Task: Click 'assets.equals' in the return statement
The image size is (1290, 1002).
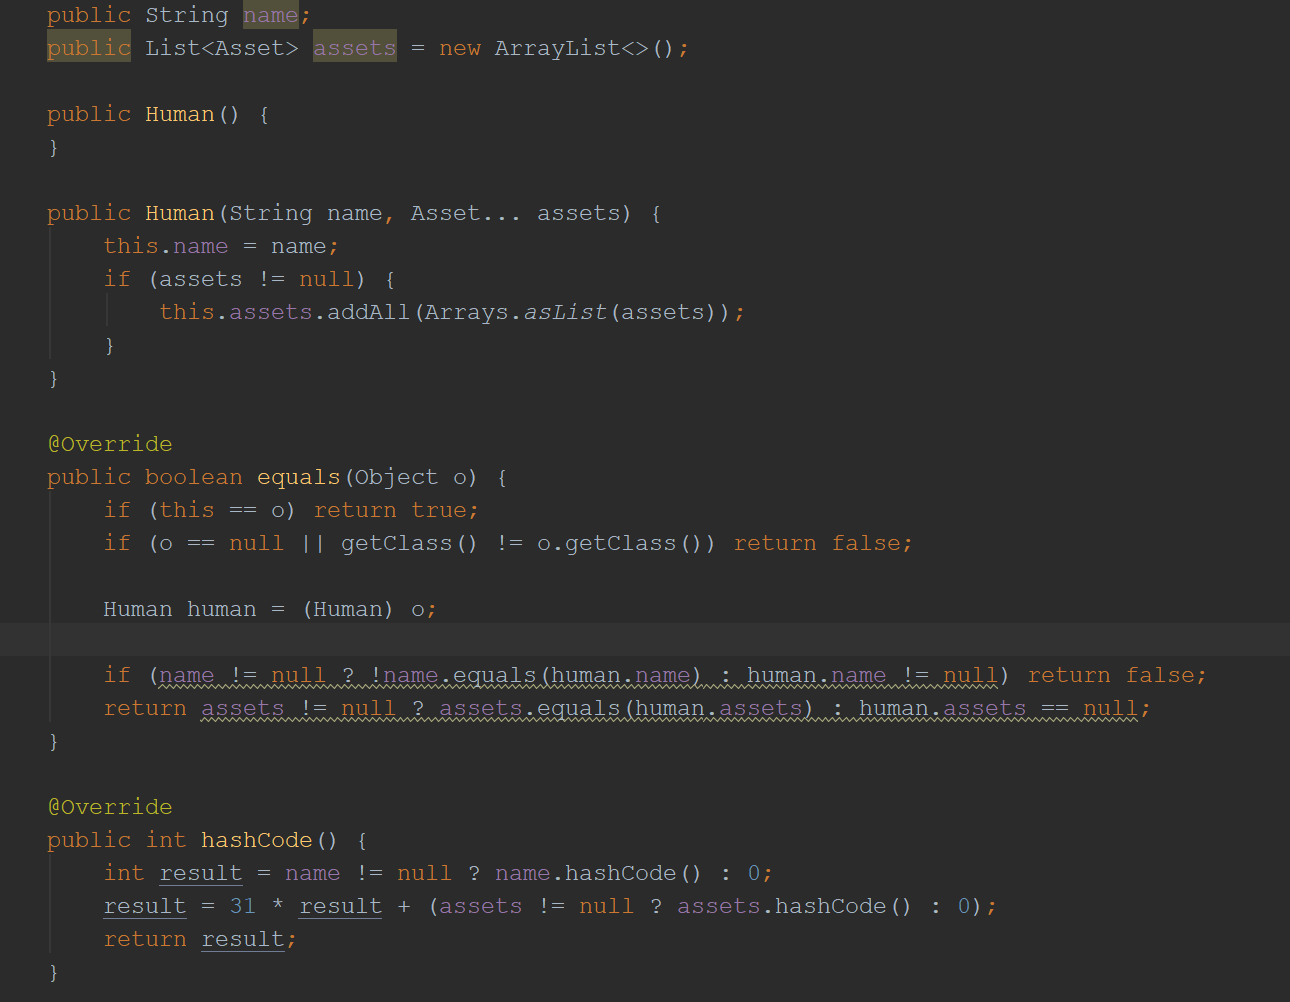Action: tap(531, 708)
